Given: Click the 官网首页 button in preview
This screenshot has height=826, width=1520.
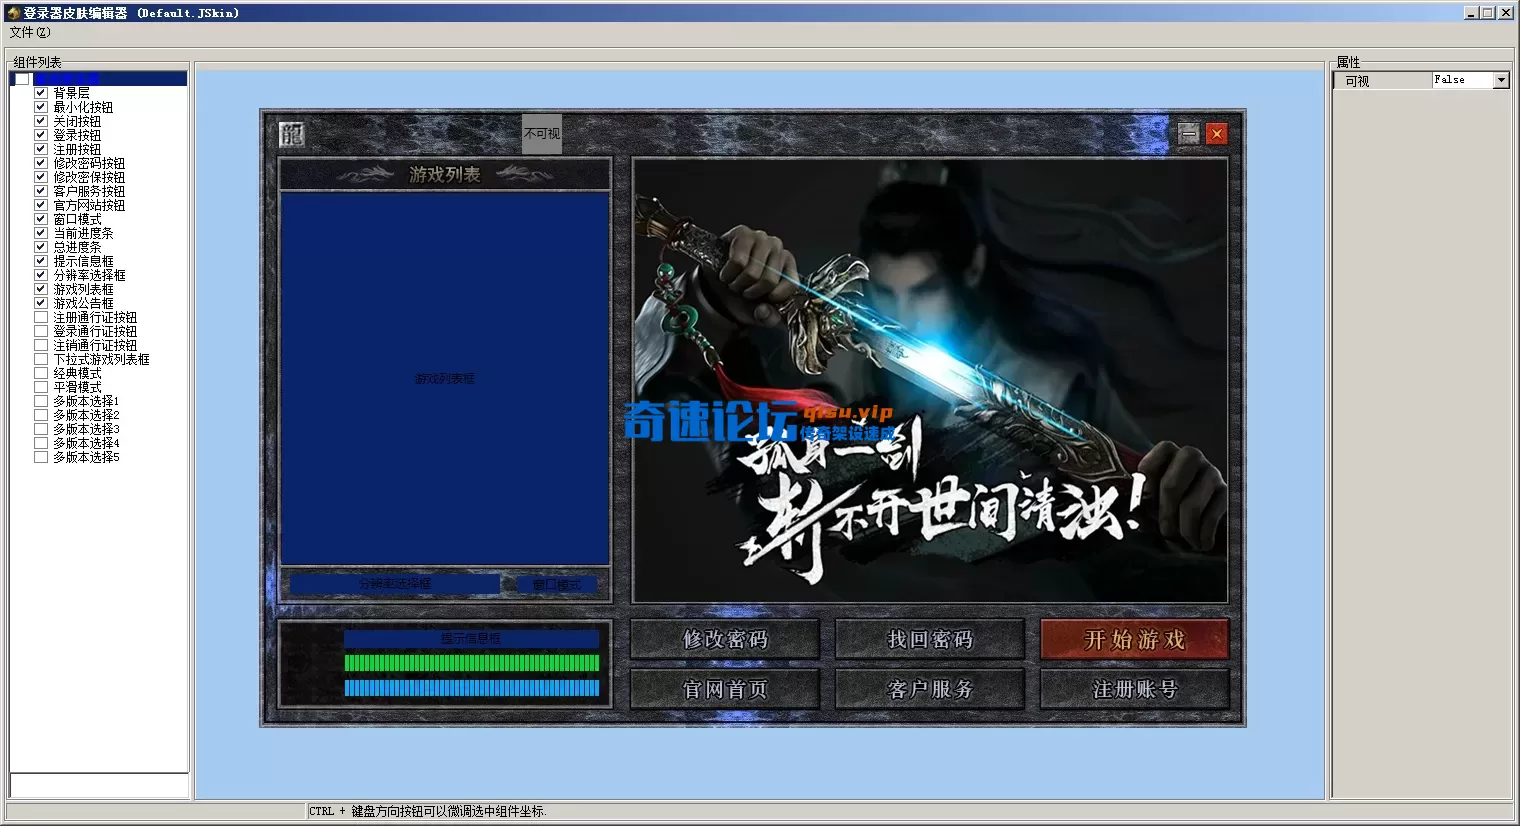Looking at the screenshot, I should 724,688.
